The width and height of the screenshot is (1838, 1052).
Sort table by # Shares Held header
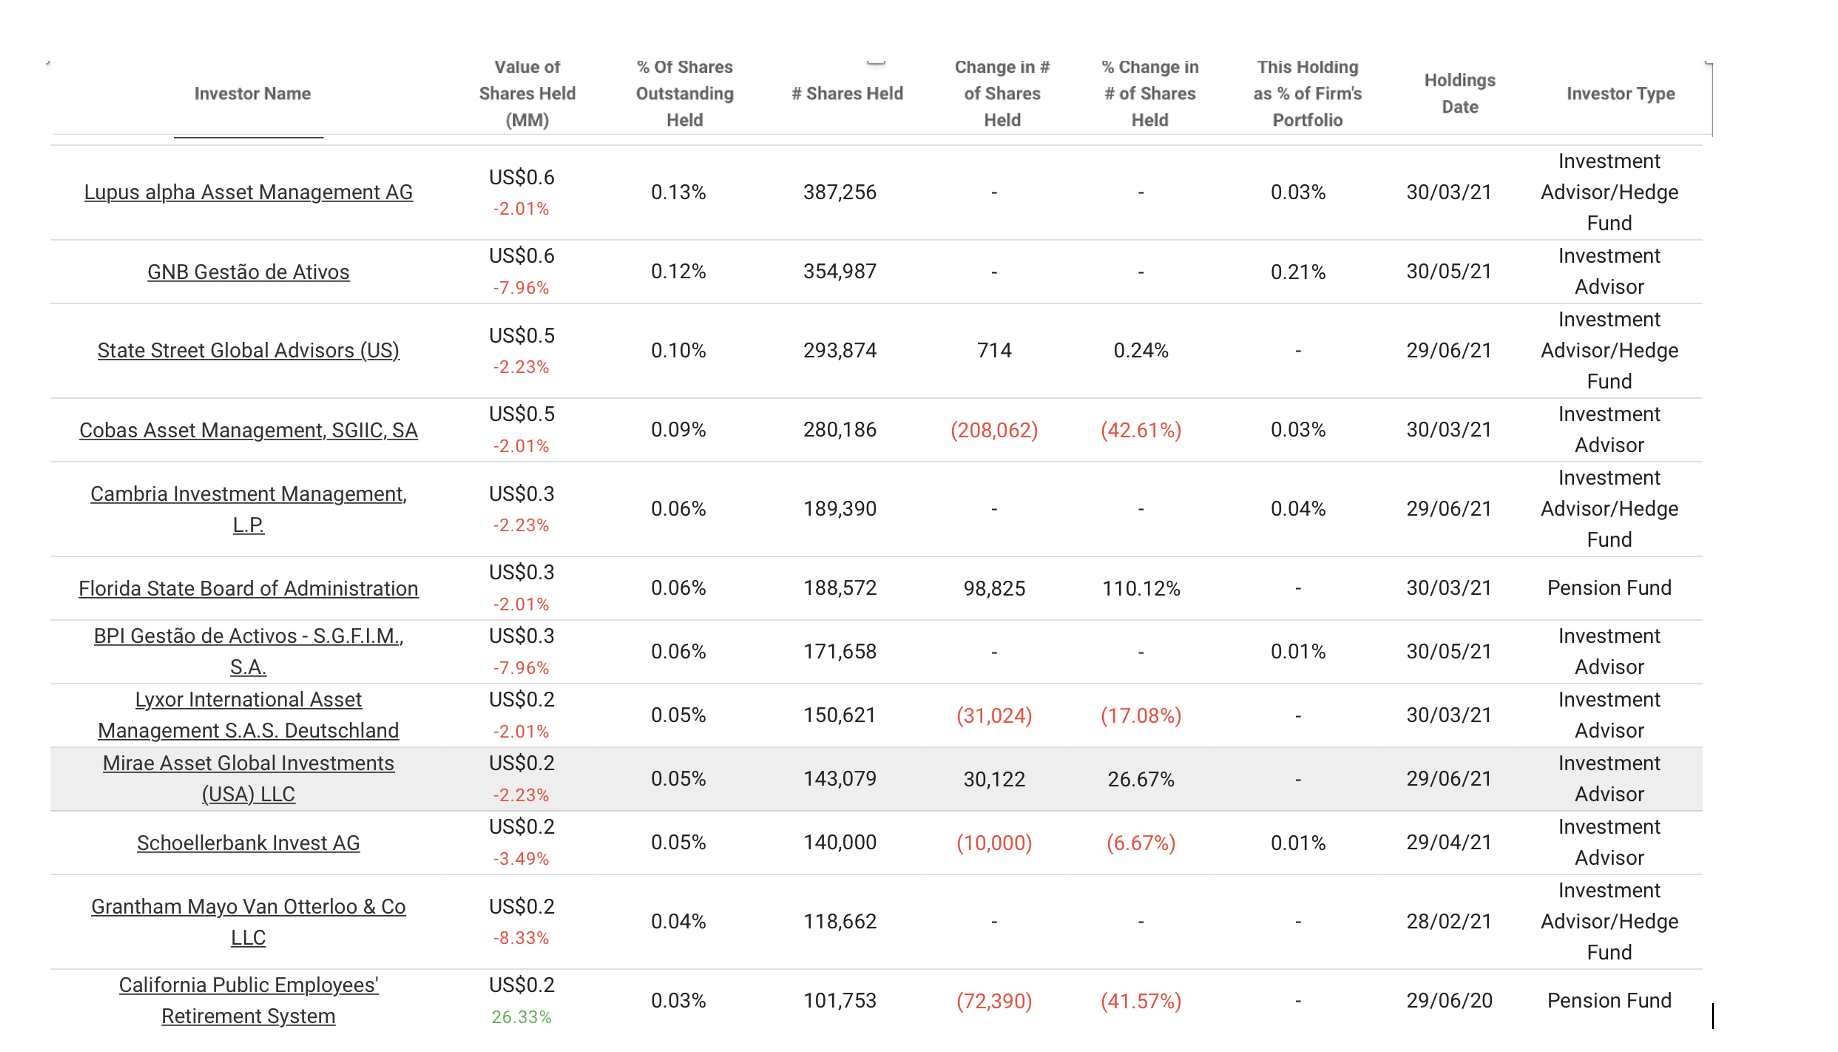click(x=847, y=94)
